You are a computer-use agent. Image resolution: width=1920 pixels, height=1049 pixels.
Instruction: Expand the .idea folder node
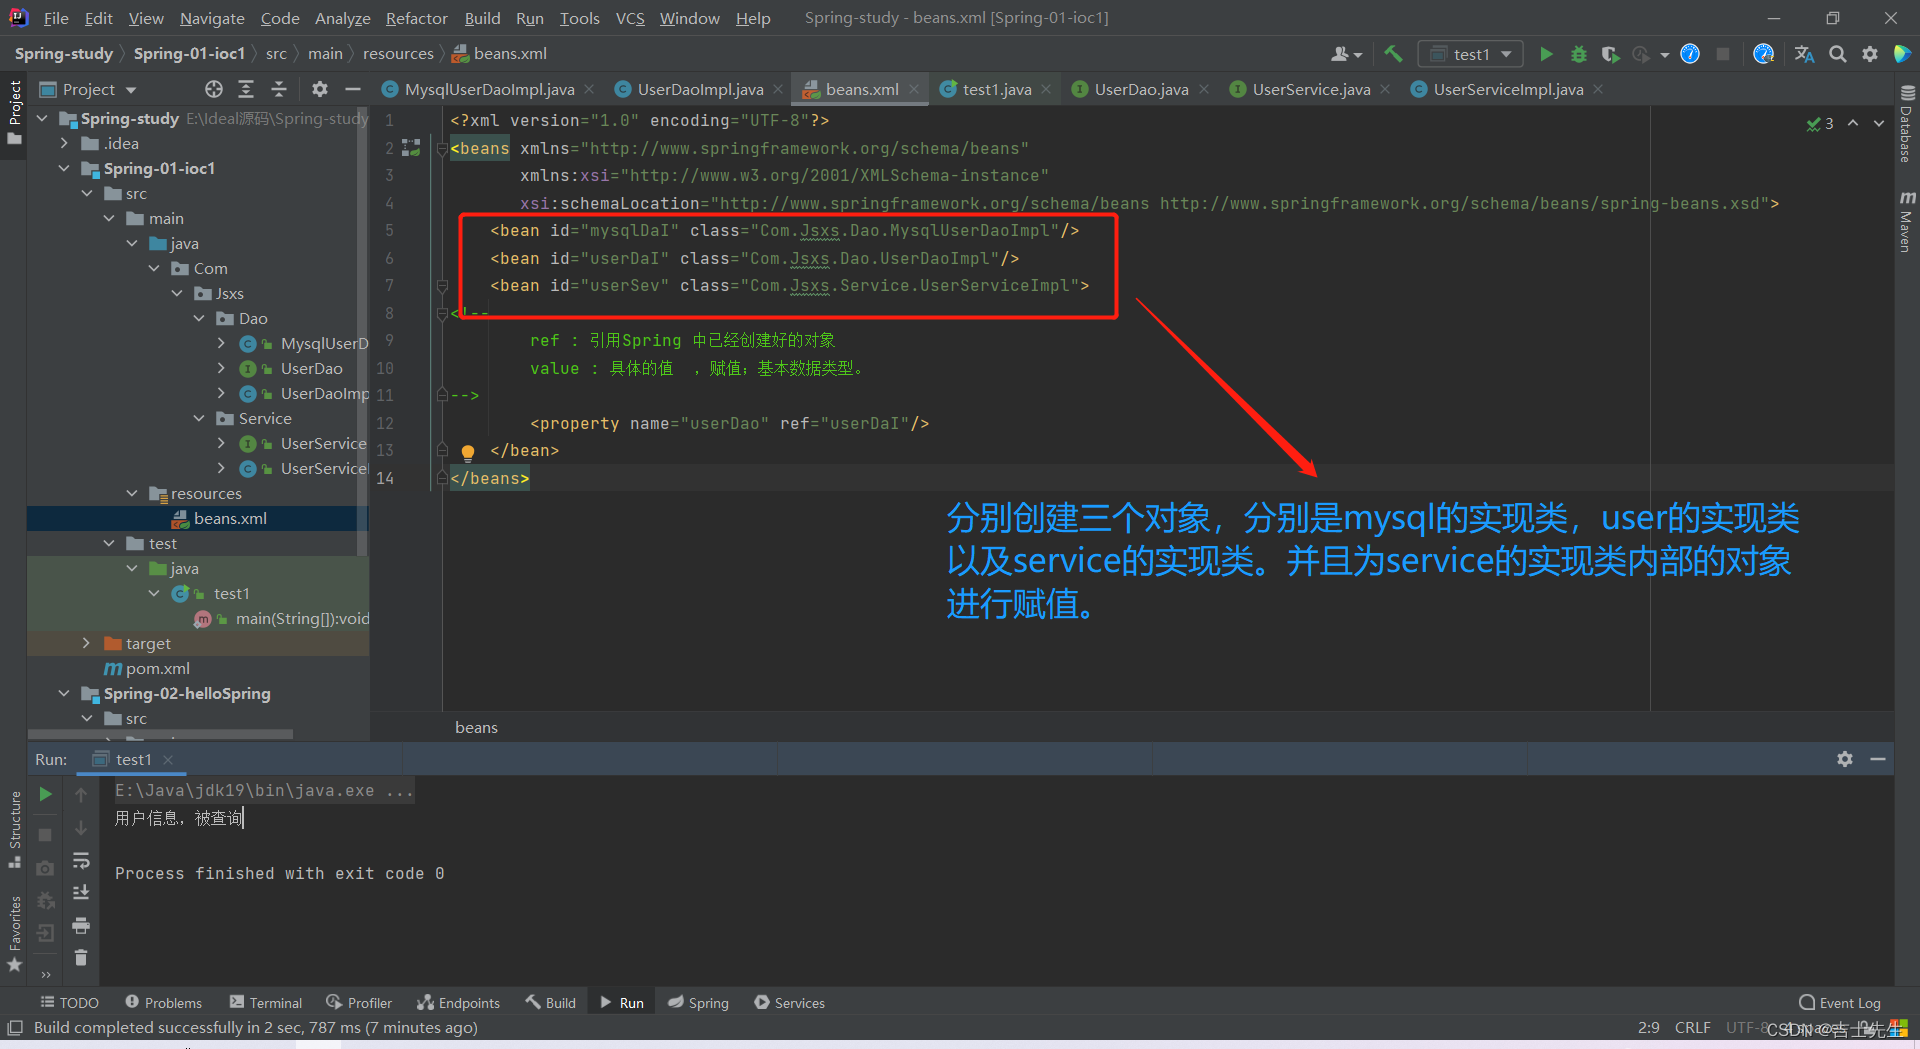coord(64,143)
